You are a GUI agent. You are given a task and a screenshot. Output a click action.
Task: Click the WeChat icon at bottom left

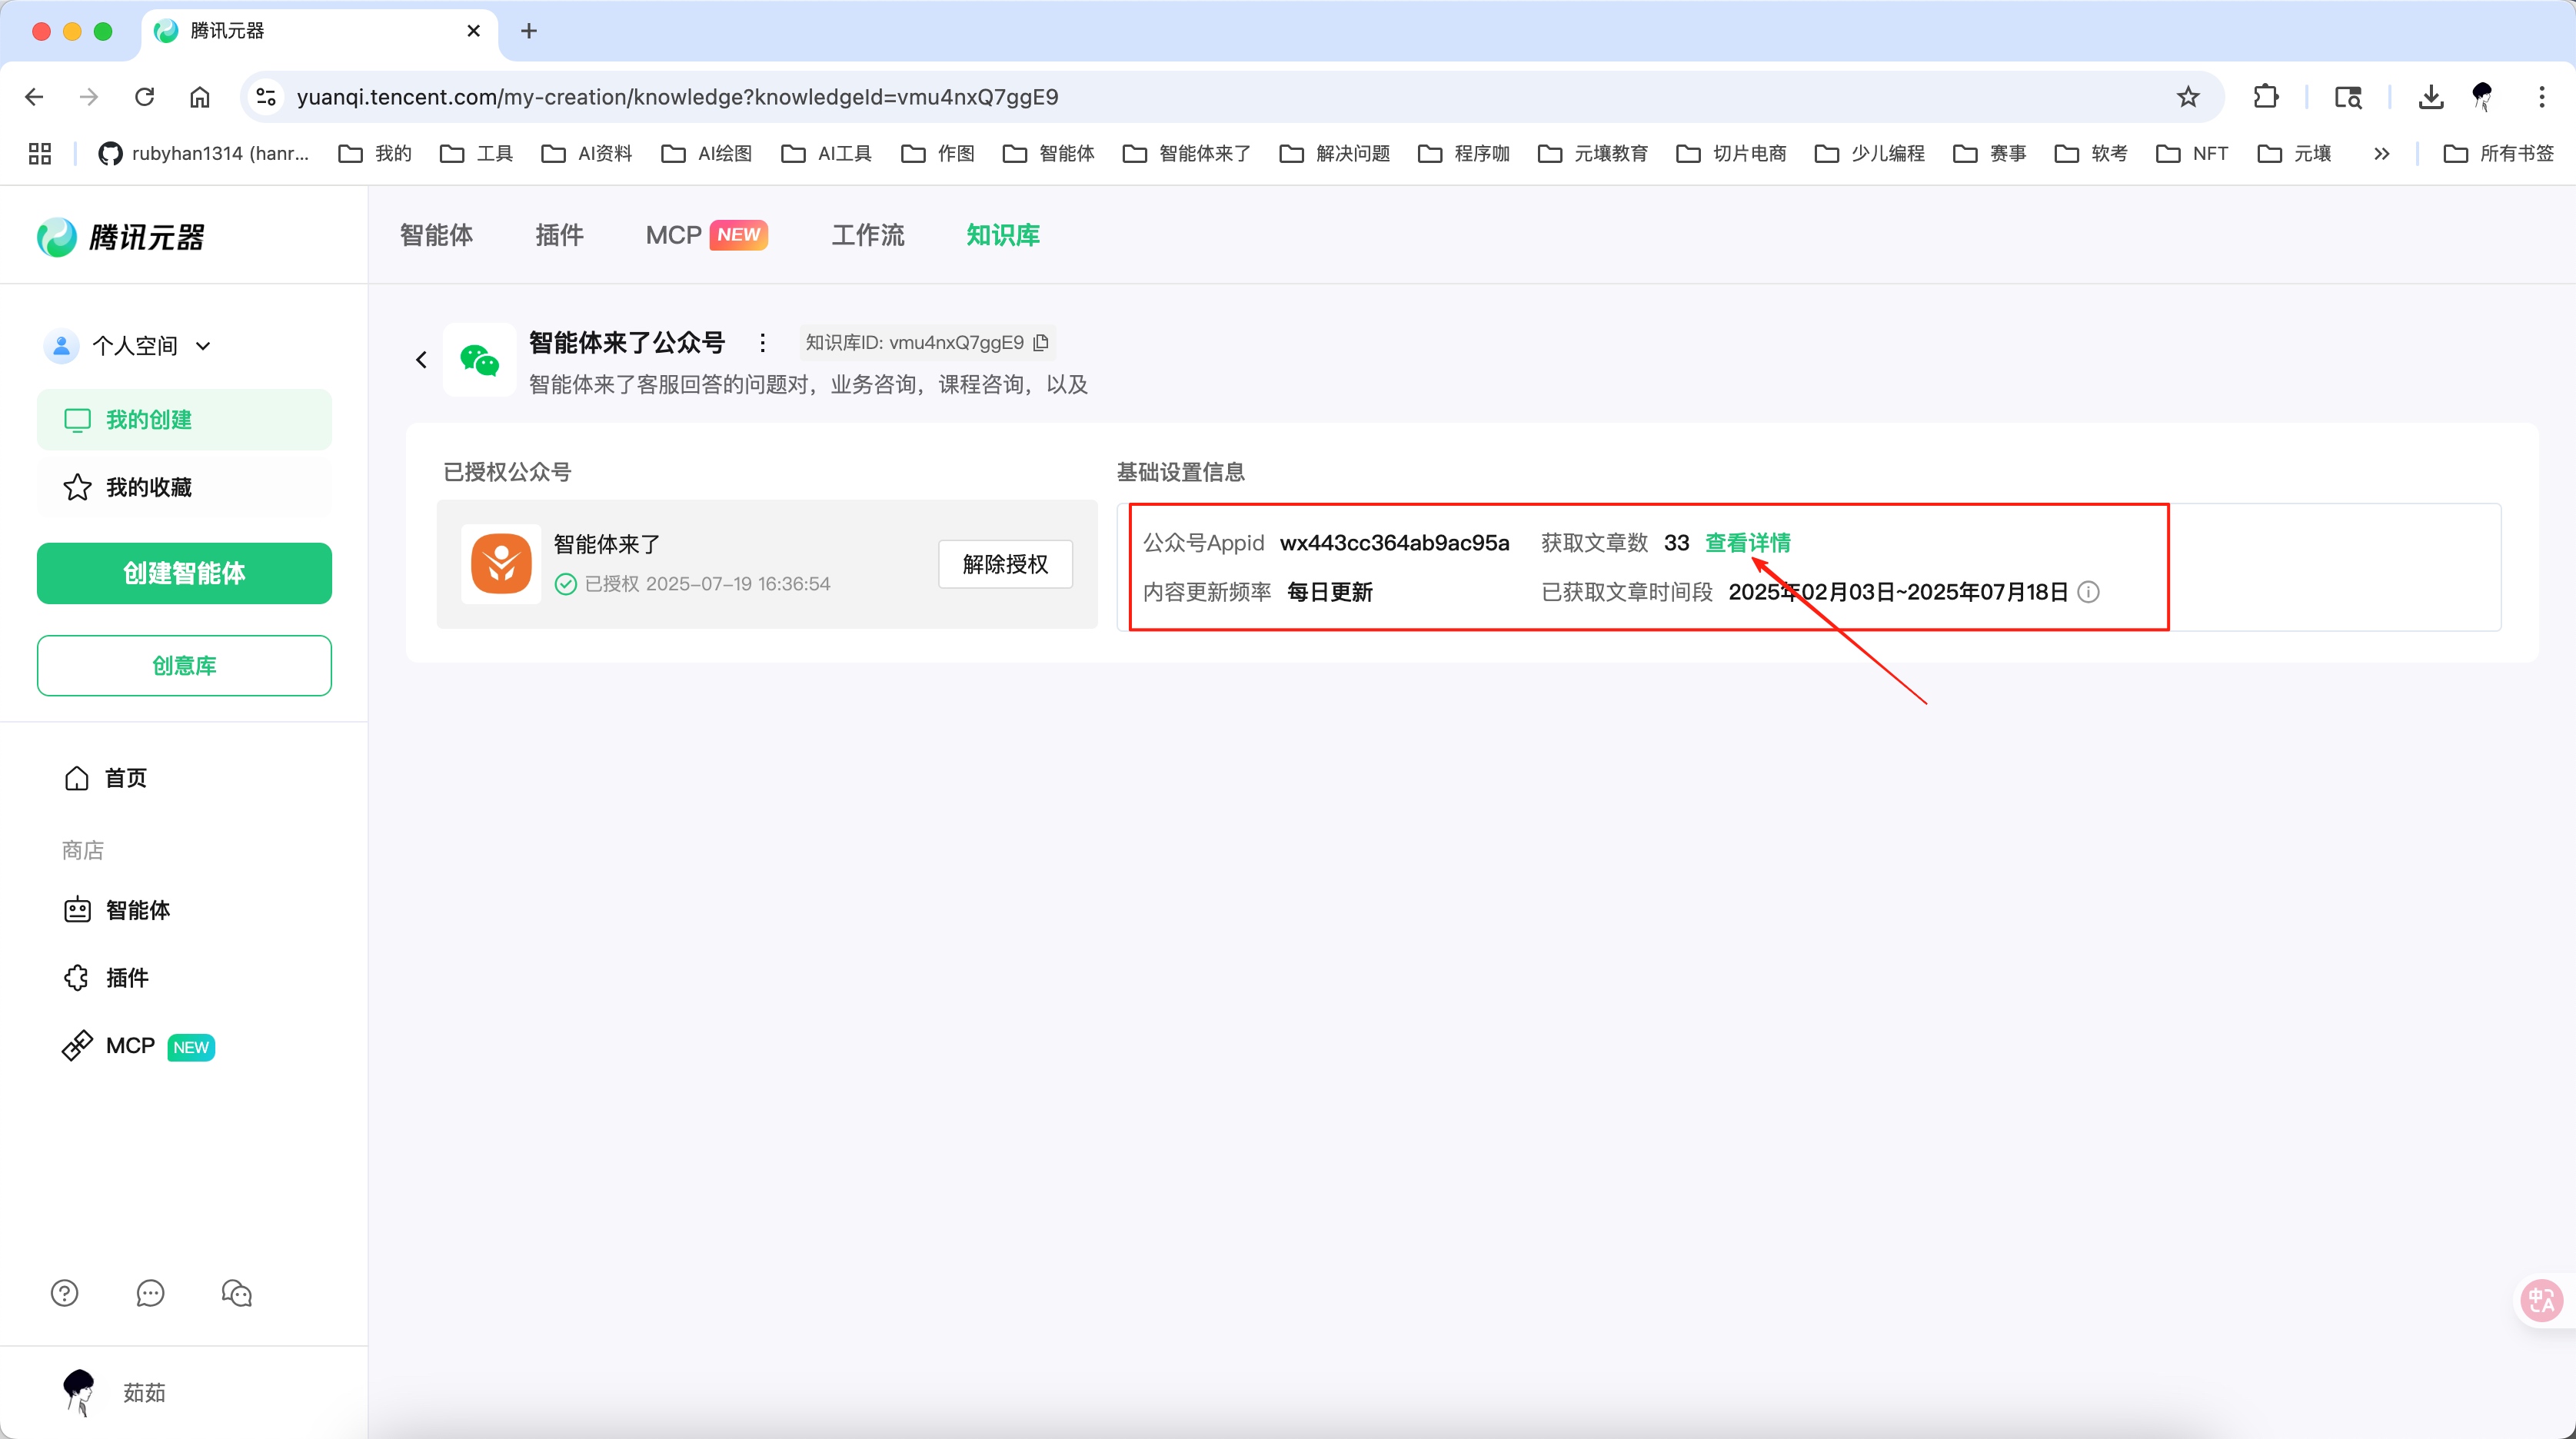tap(236, 1293)
